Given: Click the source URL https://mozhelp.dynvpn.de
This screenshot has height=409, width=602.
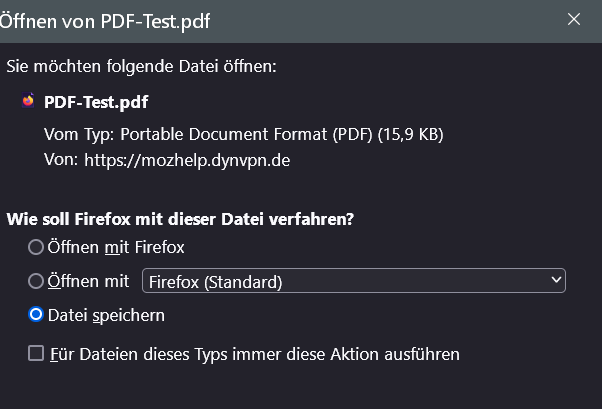Looking at the screenshot, I should pos(187,159).
